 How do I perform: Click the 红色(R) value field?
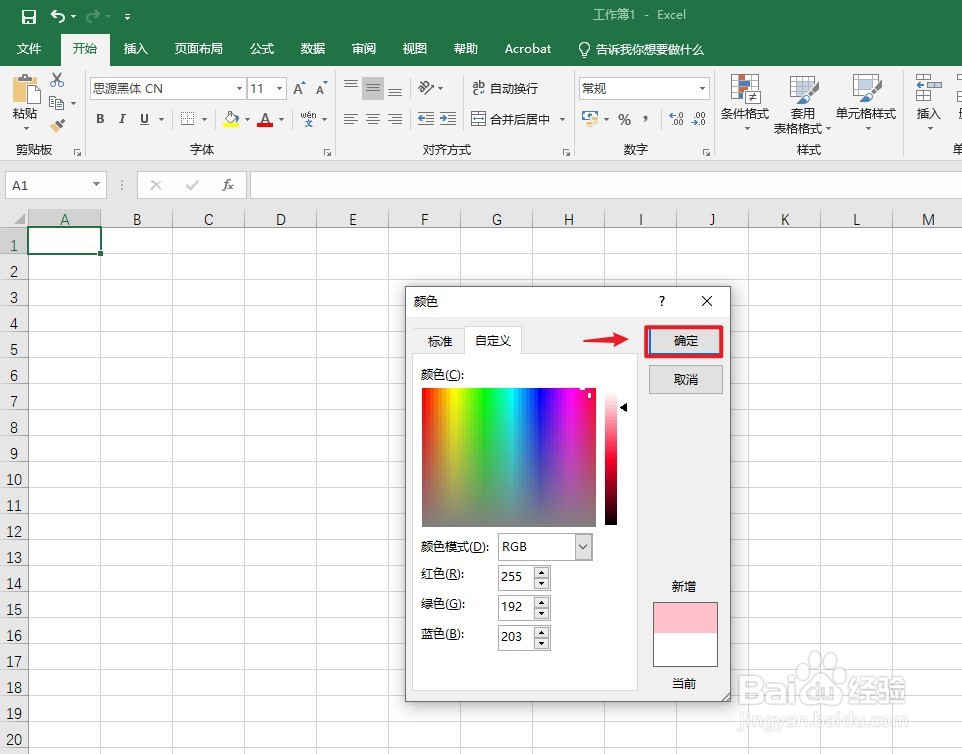517,577
